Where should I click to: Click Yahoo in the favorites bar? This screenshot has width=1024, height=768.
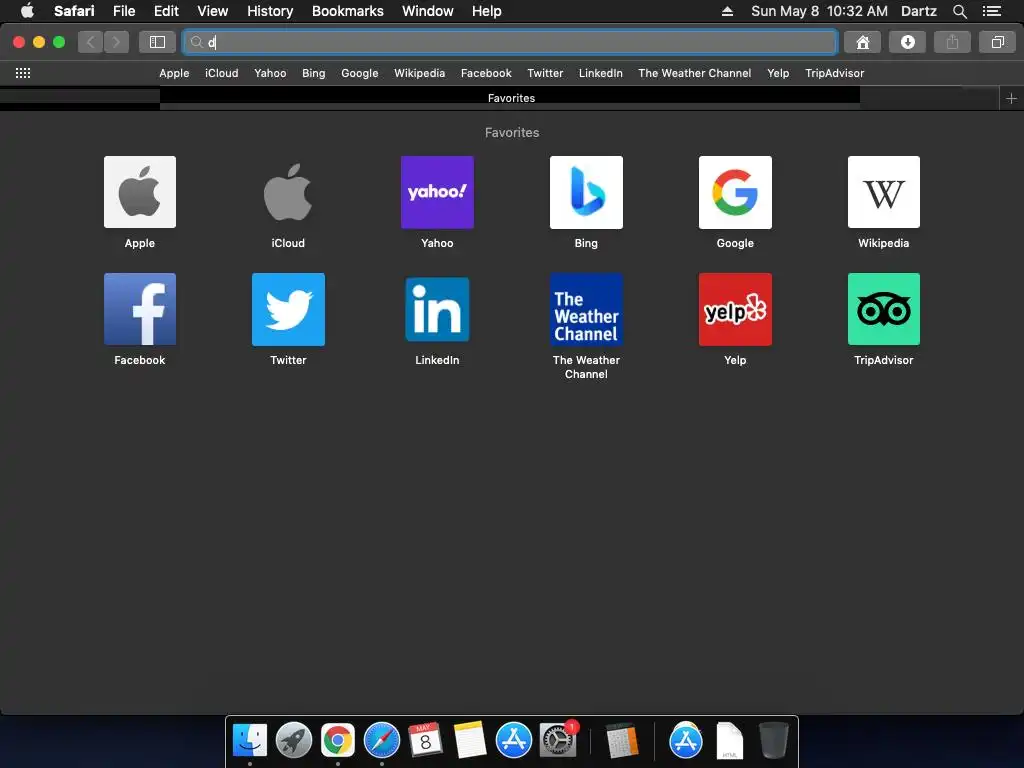pos(270,73)
